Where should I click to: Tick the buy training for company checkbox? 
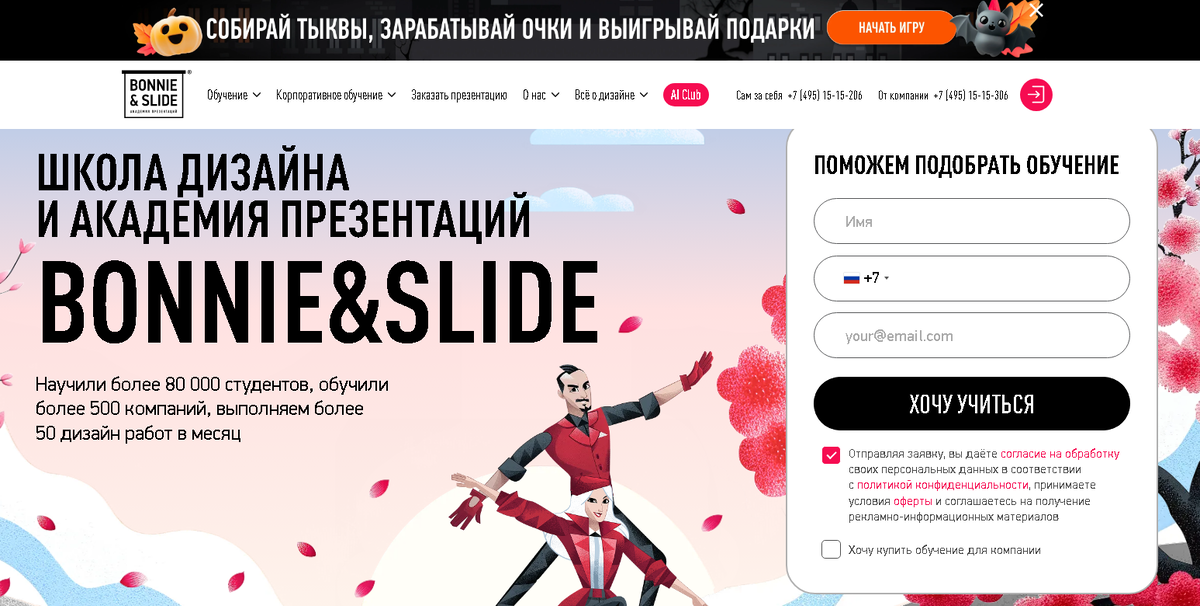831,550
